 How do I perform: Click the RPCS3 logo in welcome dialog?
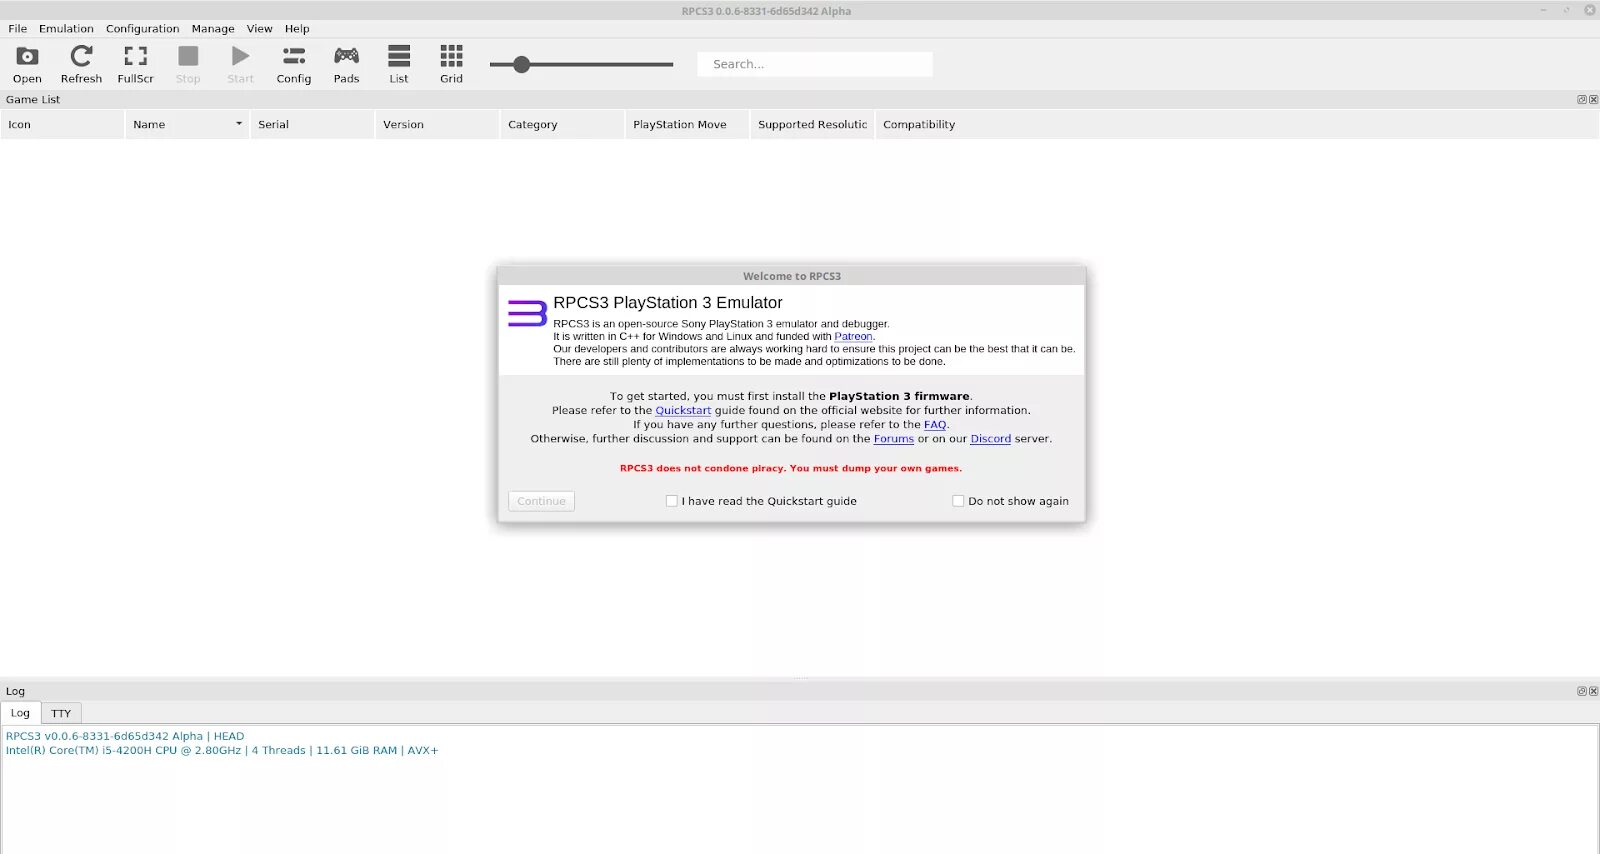click(x=527, y=313)
